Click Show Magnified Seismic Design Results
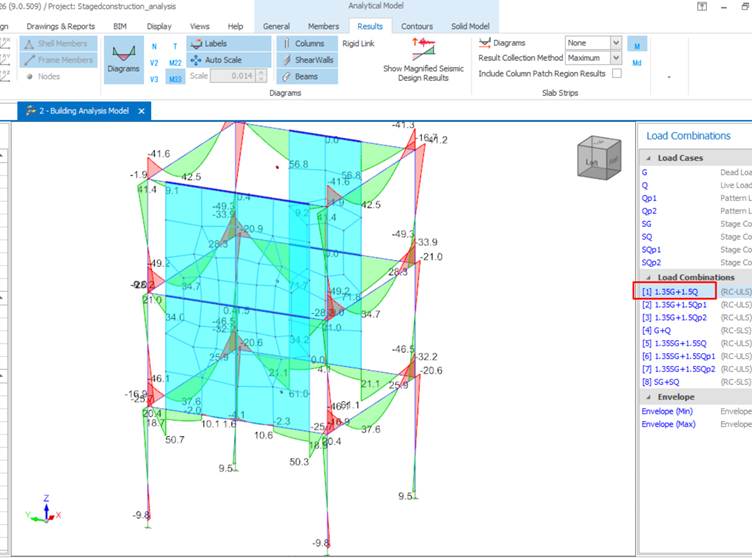Image resolution: width=752 pixels, height=558 pixels. click(x=423, y=59)
